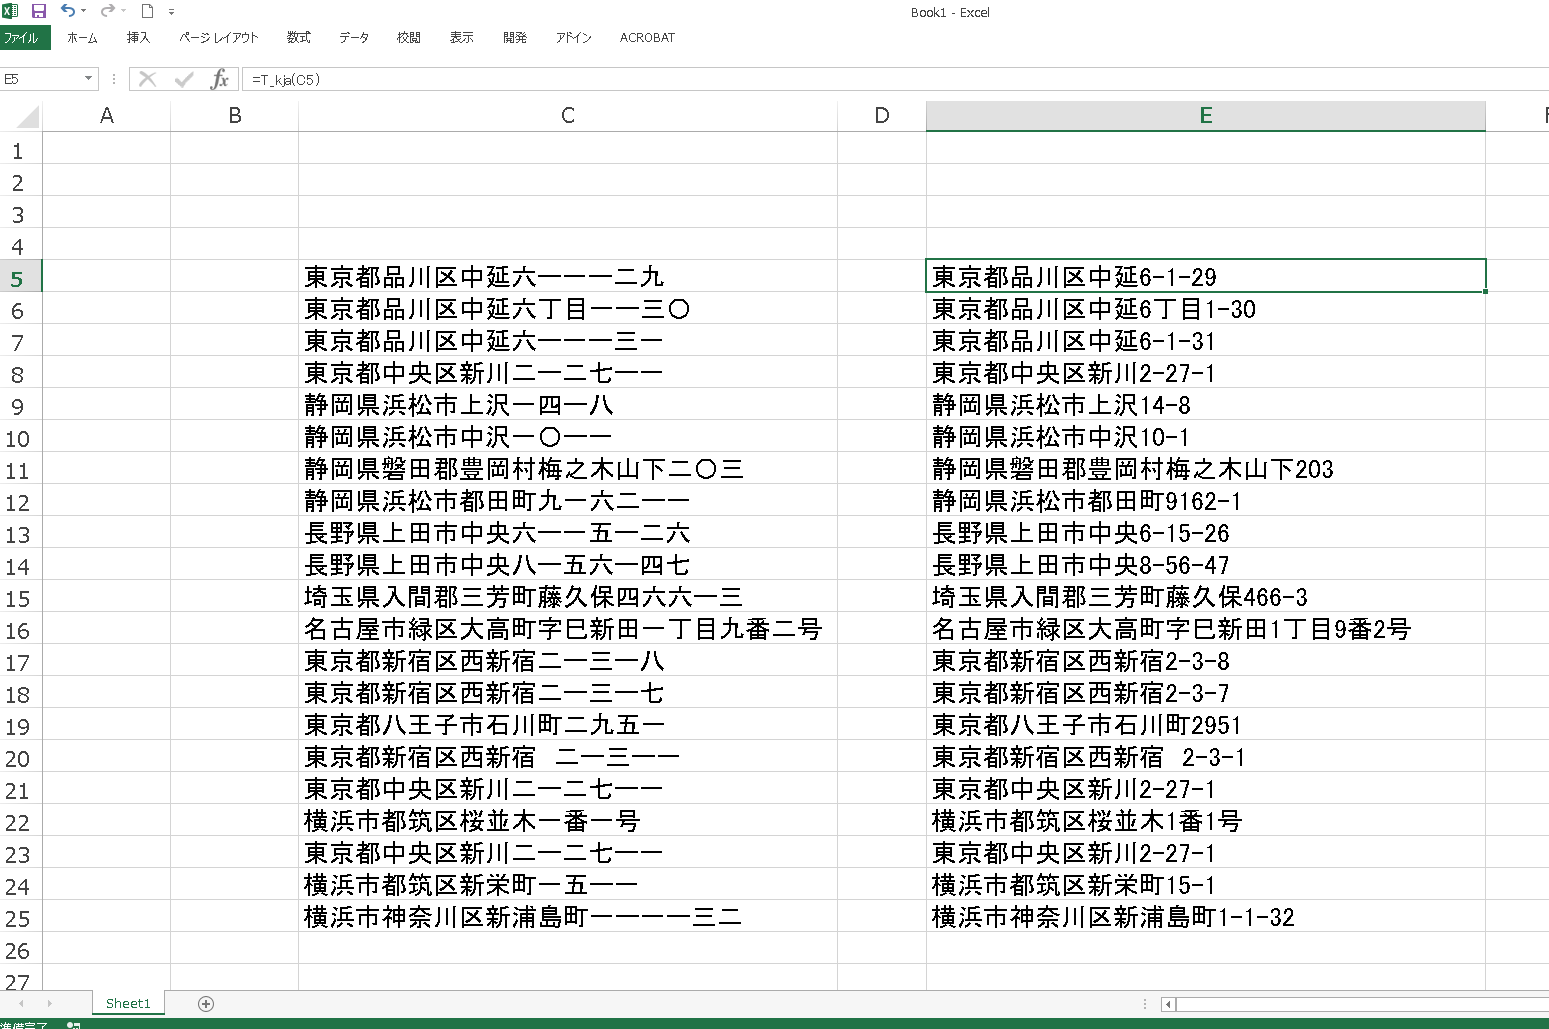Viewport: 1549px width, 1029px height.
Task: Click the Select All corner triangle
Action: pos(28,117)
